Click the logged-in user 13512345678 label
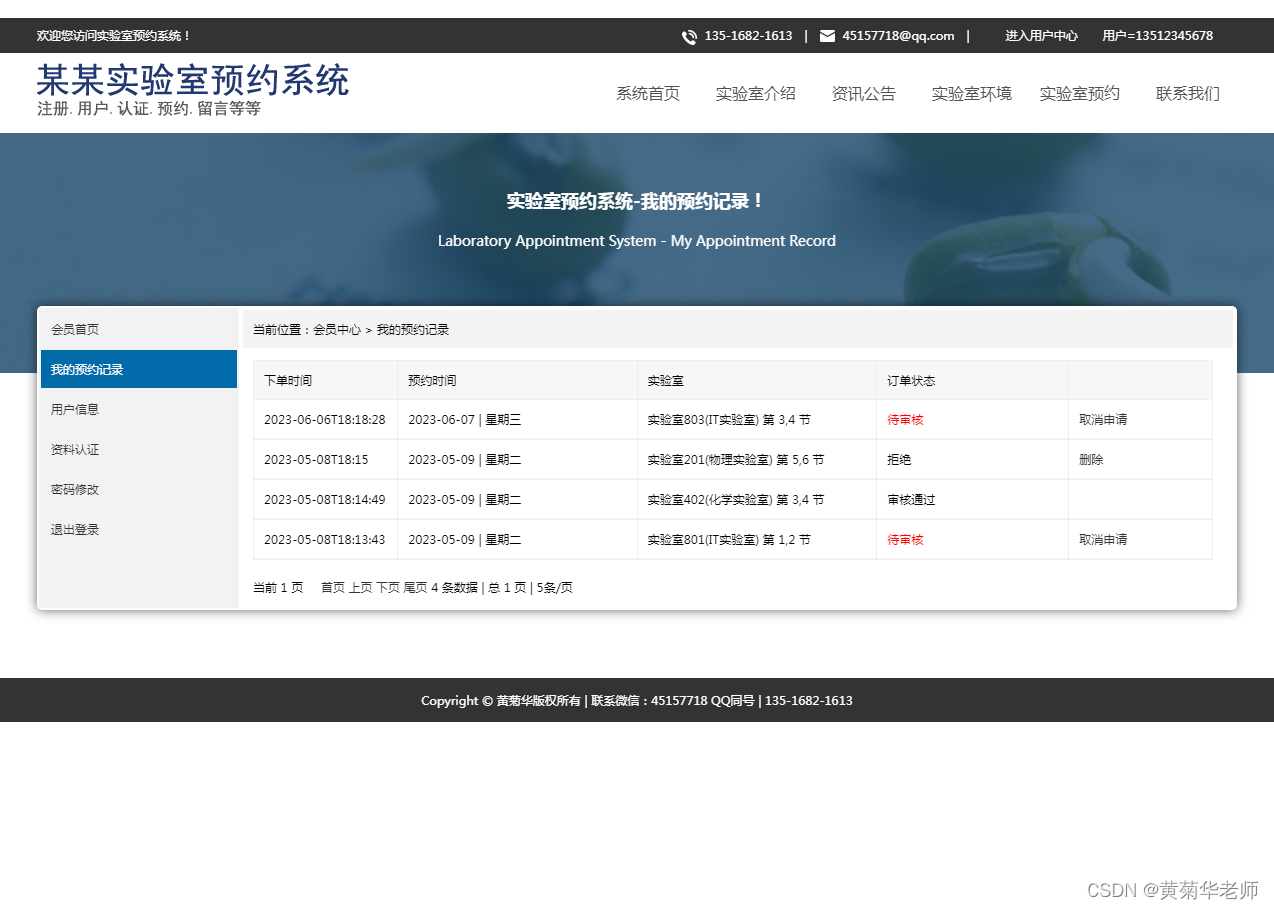Screen dimensions: 1274x910 pos(1156,36)
